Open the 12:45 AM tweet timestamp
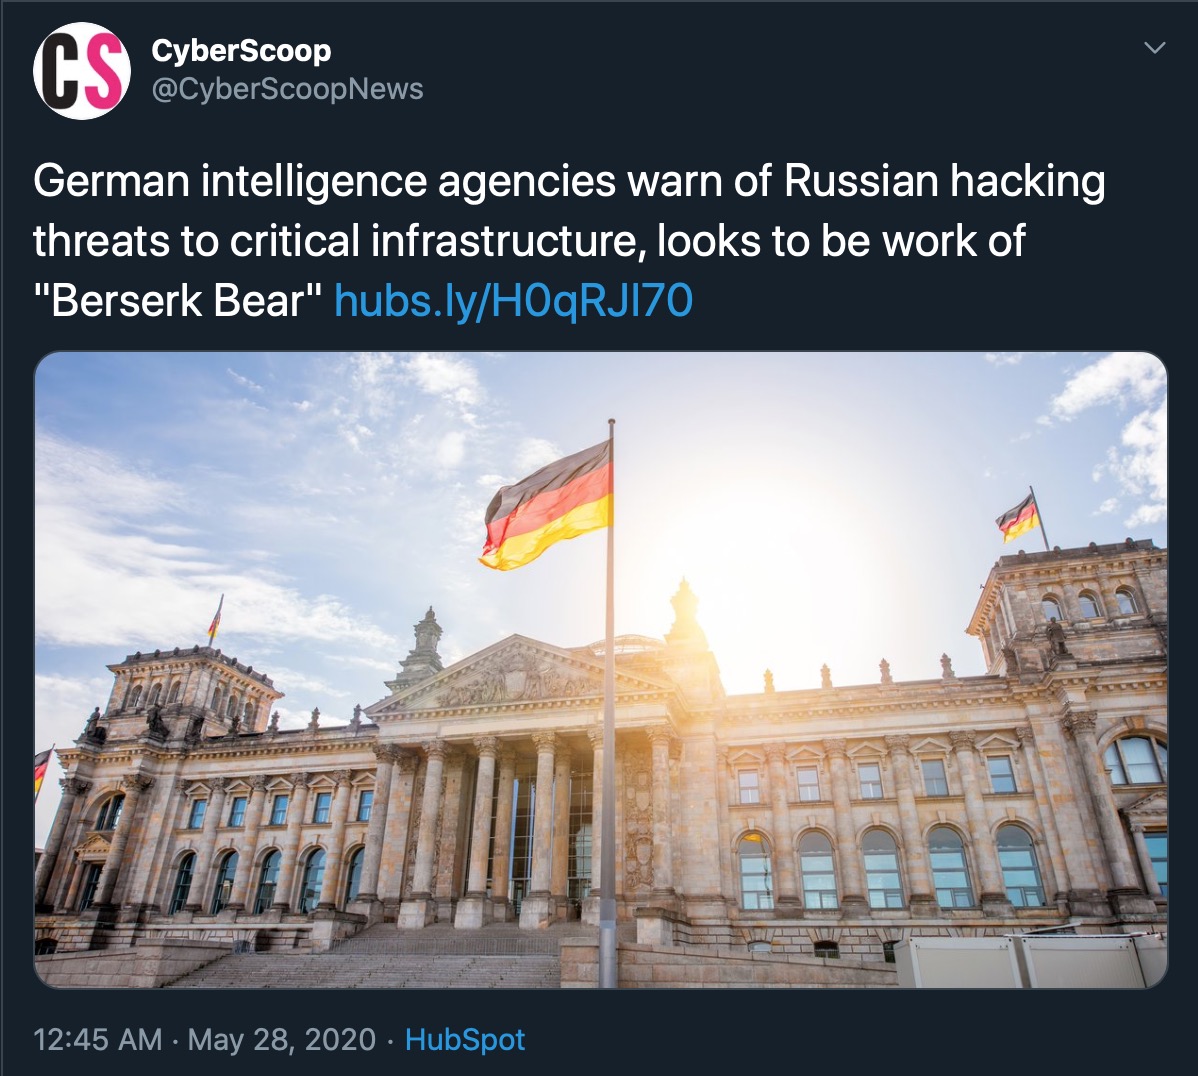The image size is (1198, 1076). [98, 1039]
